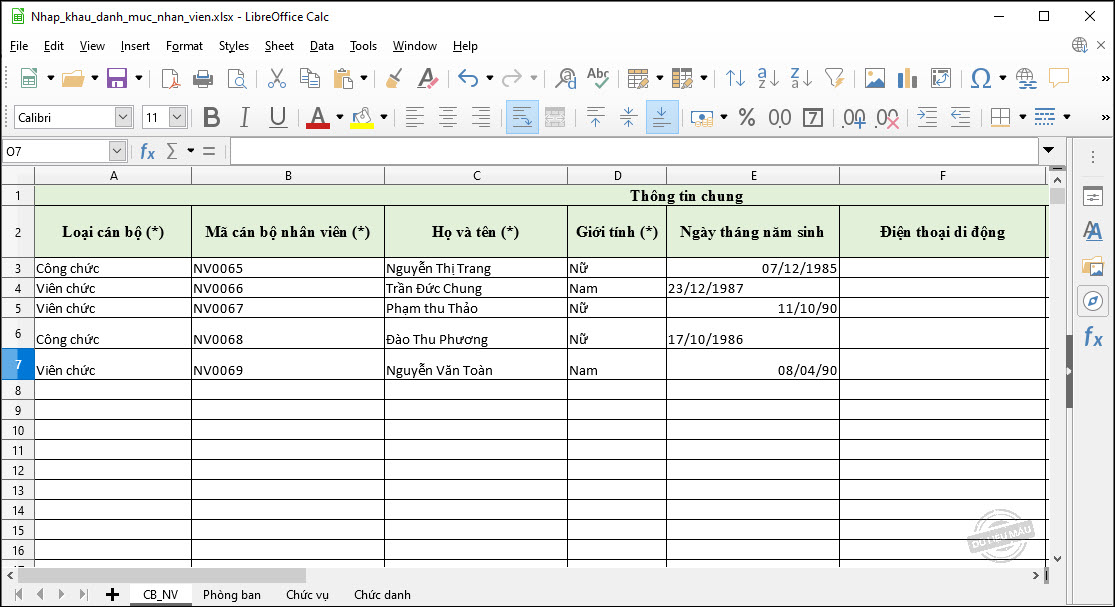The height and width of the screenshot is (607, 1115).
Task: Open the Function Wizard next to the formula bar
Action: click(x=147, y=151)
